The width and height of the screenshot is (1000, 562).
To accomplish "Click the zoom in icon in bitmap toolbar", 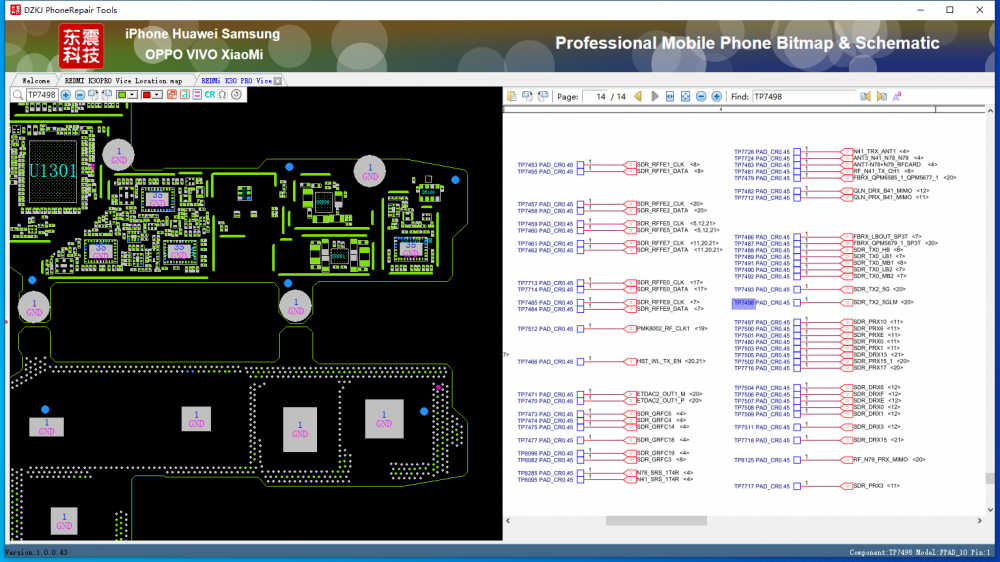I will (x=66, y=95).
